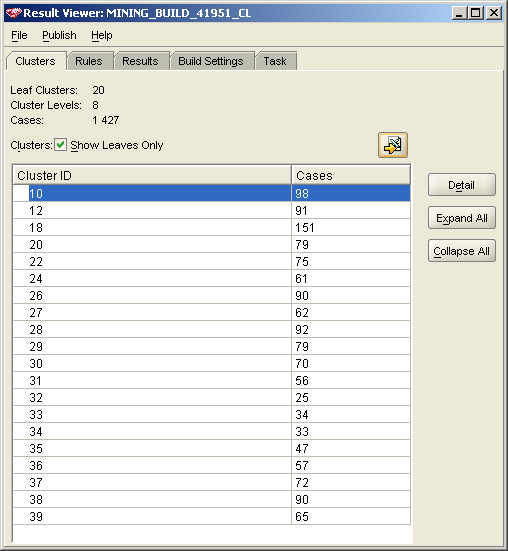This screenshot has height=551, width=508.
Task: Select cluster row with ID 27
Action: 211,312
